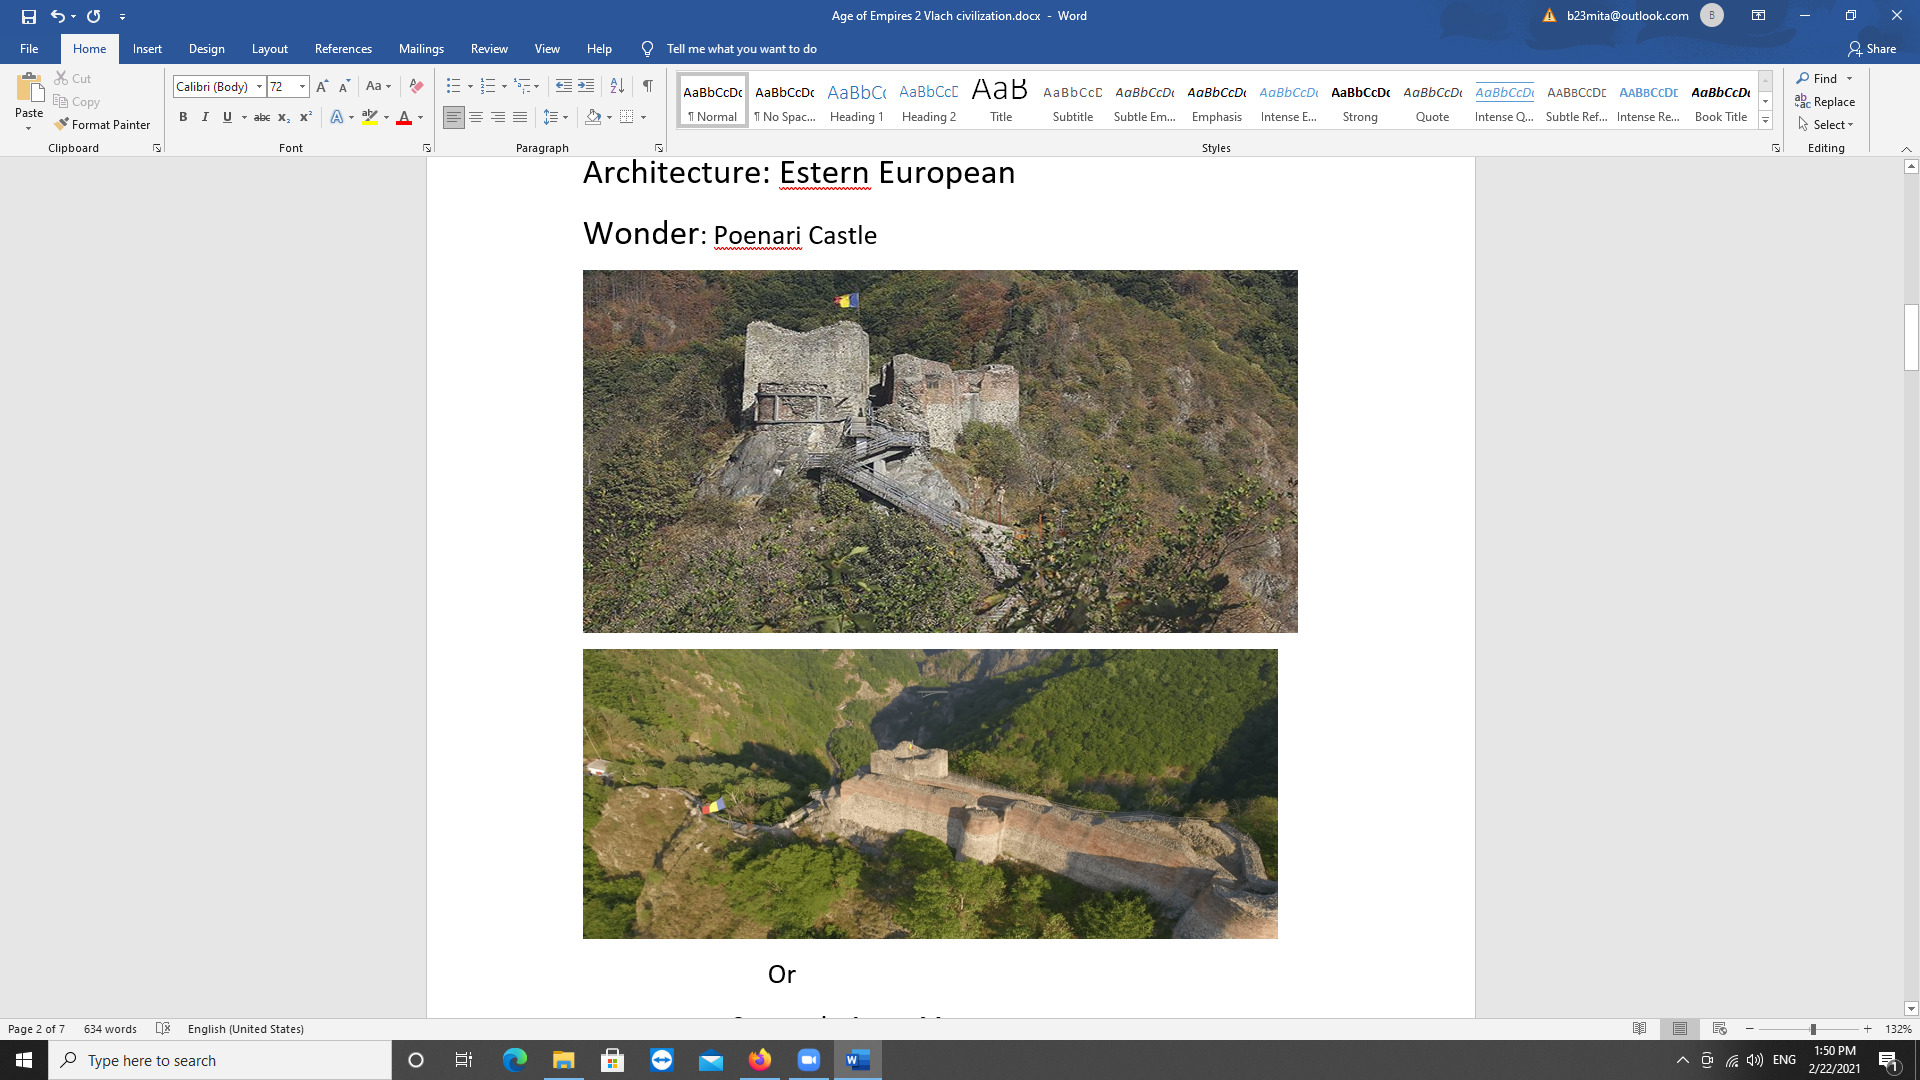The width and height of the screenshot is (1920, 1080).
Task: Open text effects and typography
Action: 337,117
